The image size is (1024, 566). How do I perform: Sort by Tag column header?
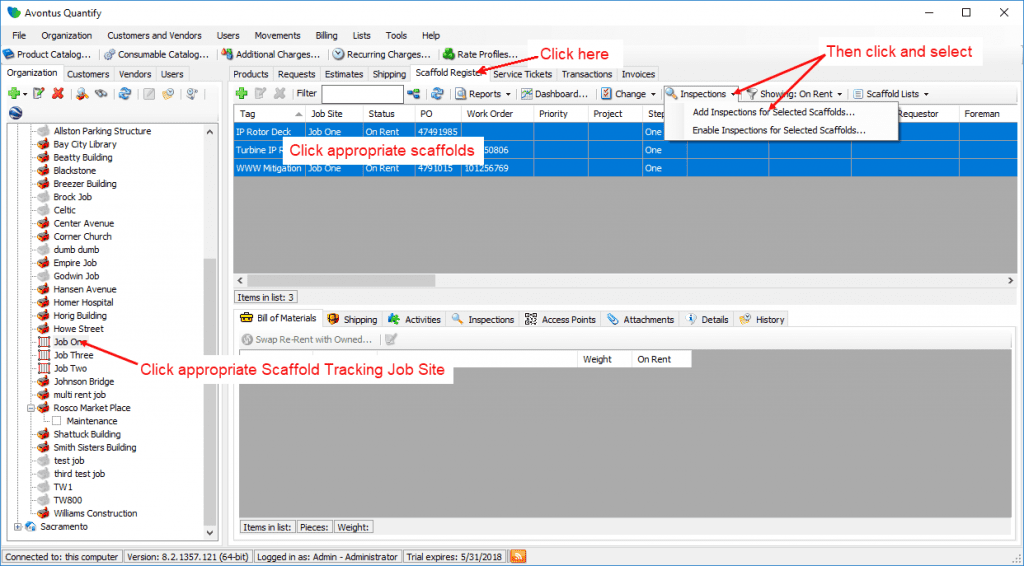(270, 114)
